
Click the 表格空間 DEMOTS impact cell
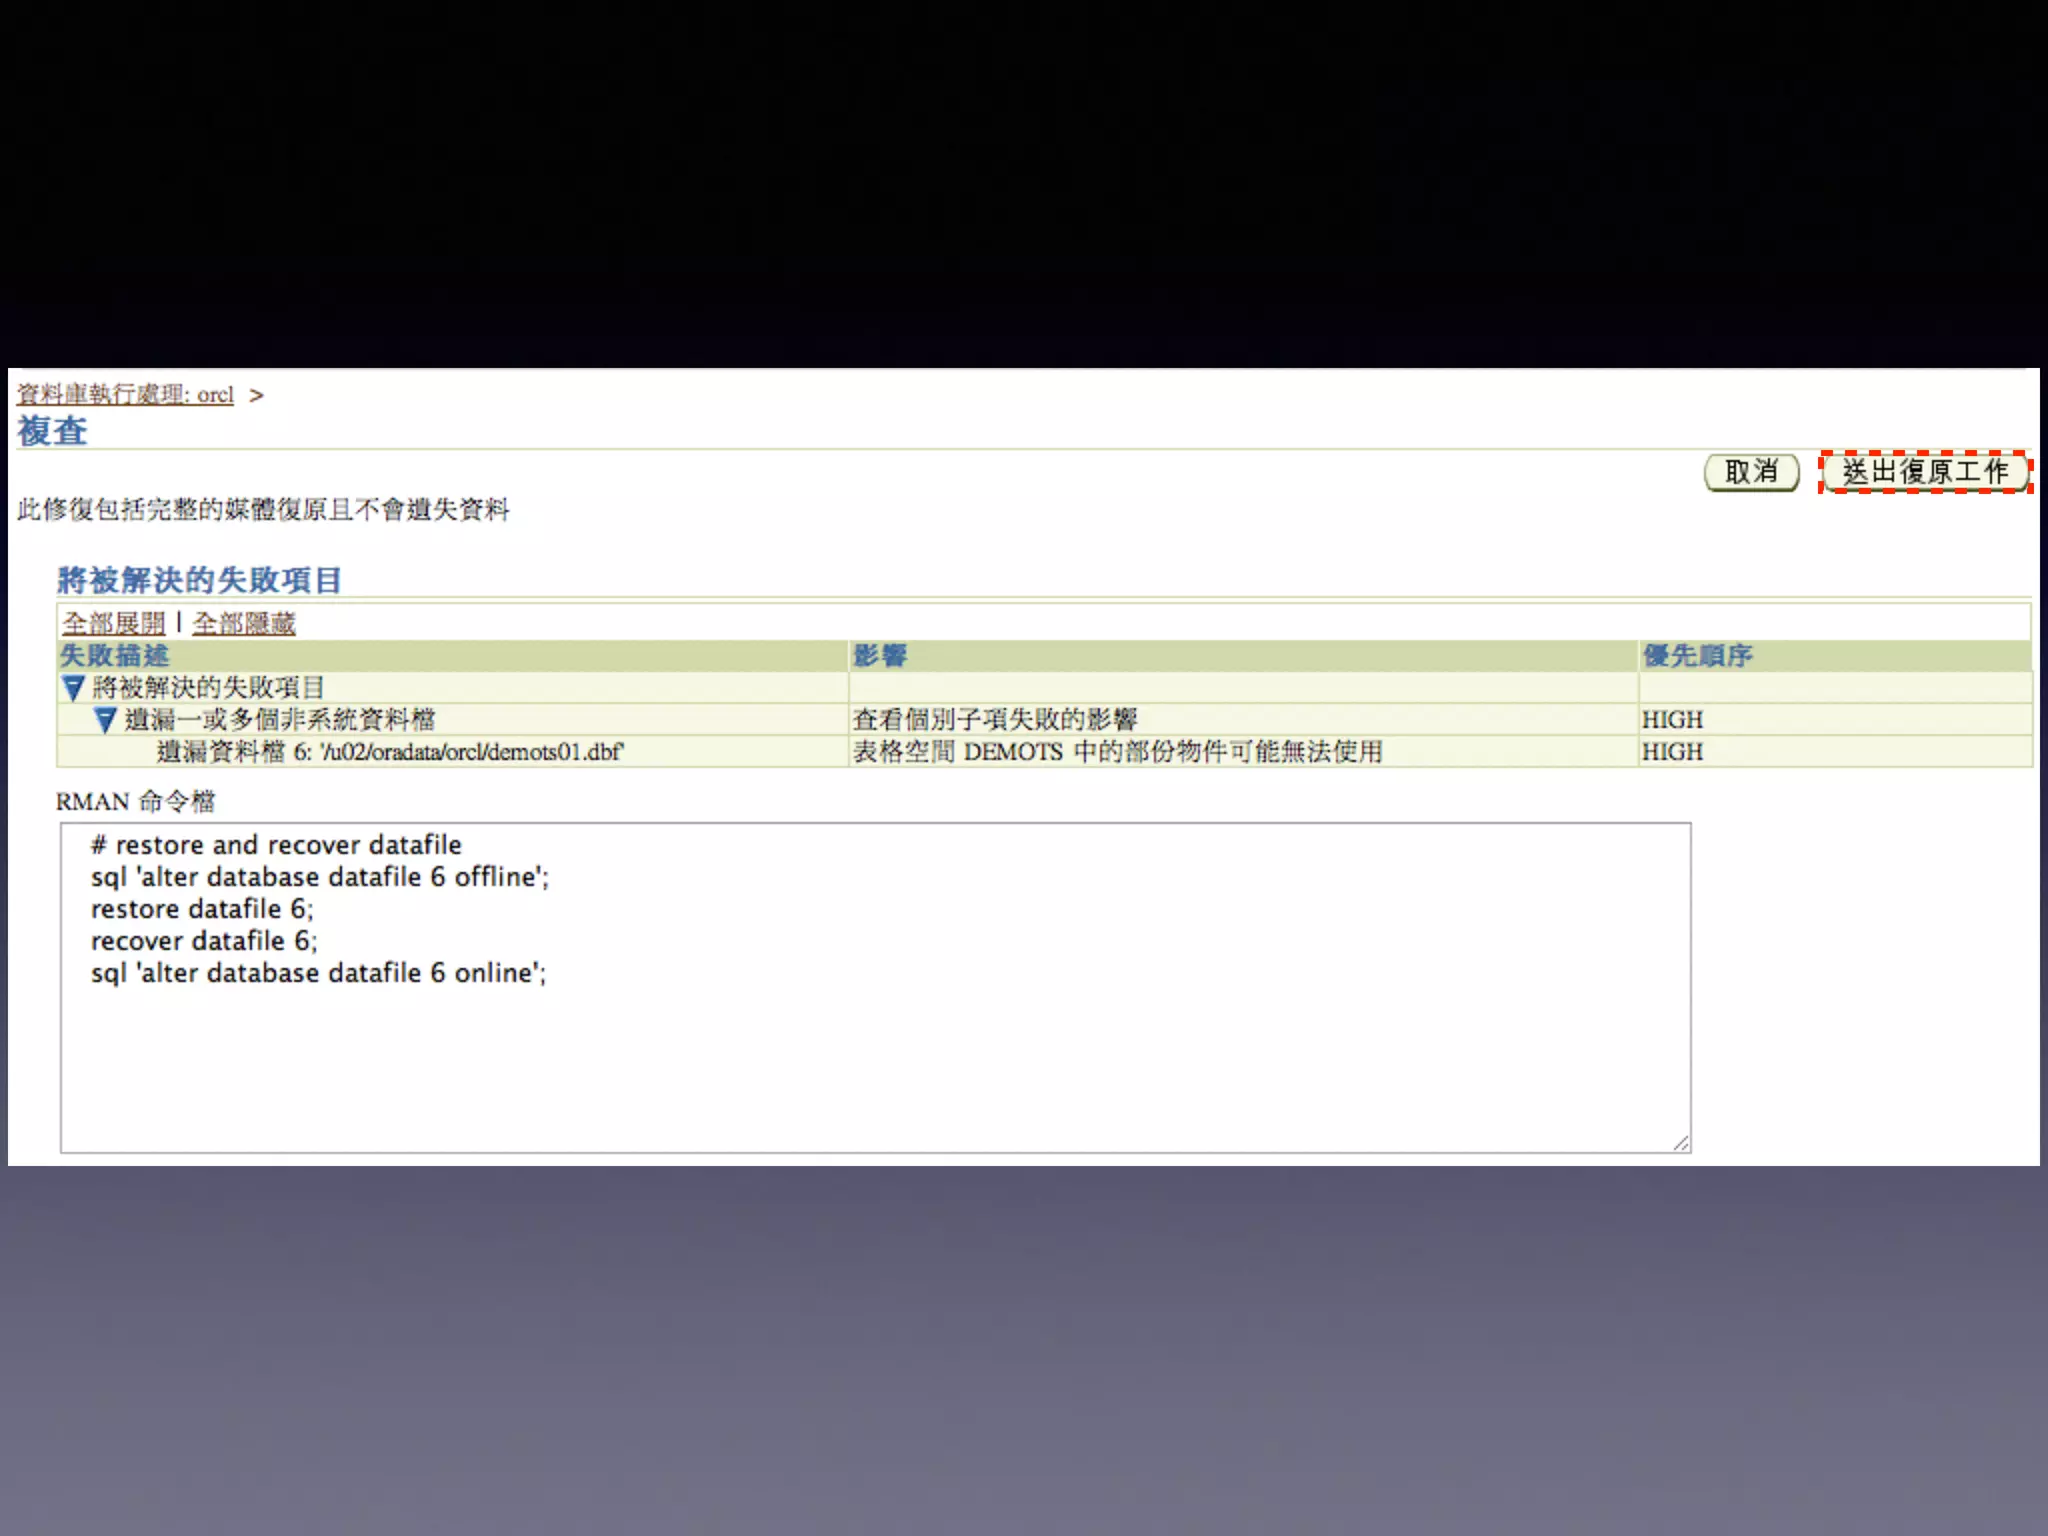click(1117, 752)
